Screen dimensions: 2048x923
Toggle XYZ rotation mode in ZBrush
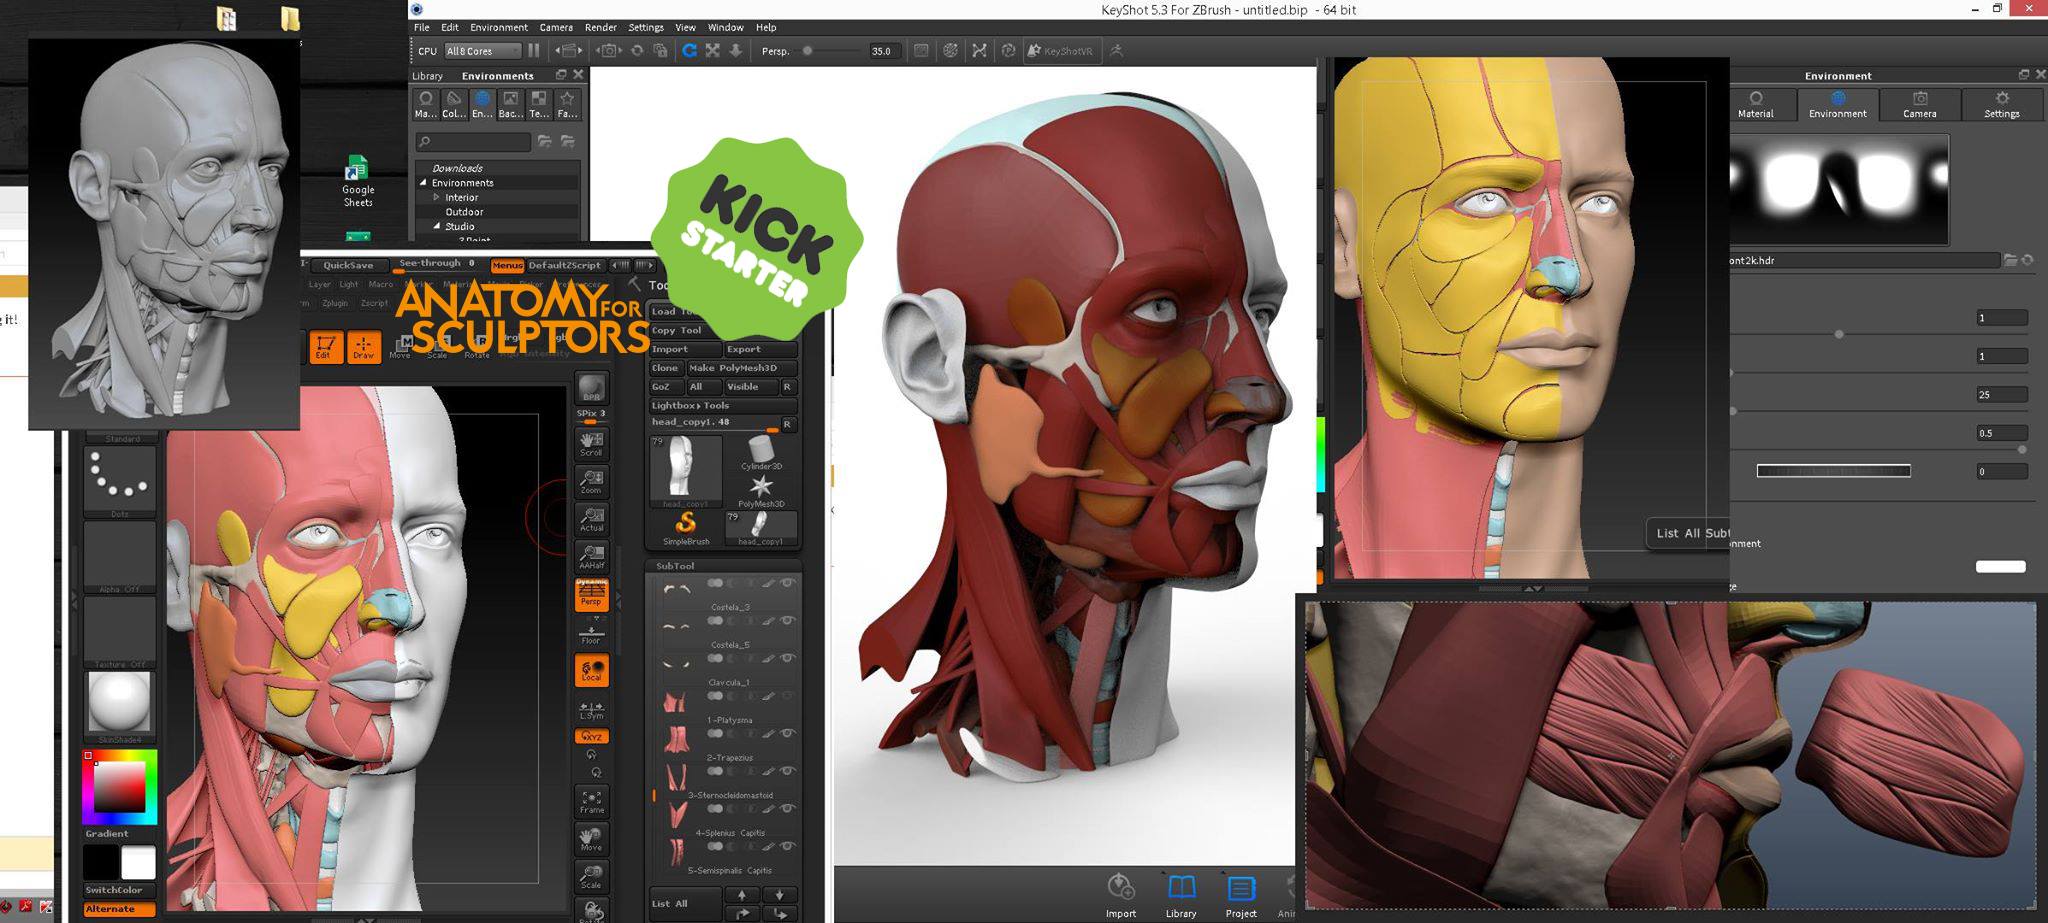[x=591, y=736]
